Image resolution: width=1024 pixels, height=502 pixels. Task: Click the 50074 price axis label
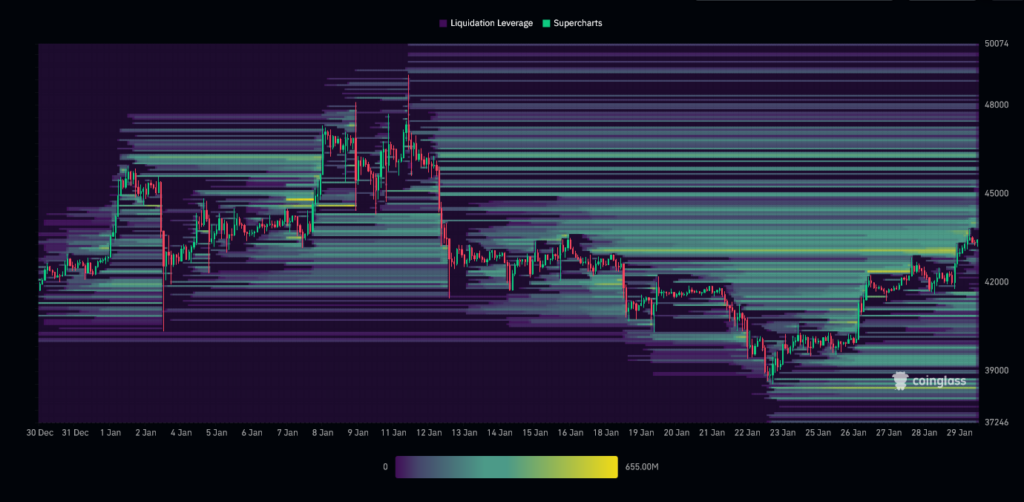pos(995,44)
